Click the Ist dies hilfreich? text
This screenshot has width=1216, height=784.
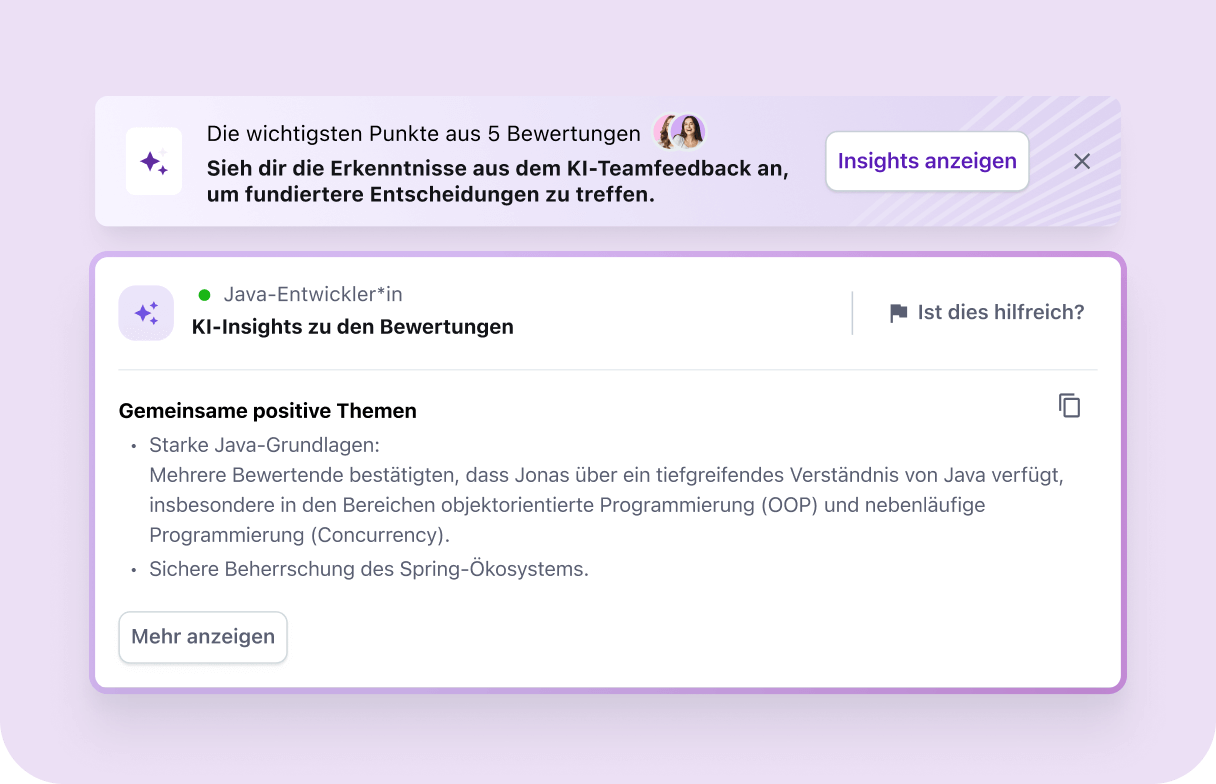(1000, 312)
